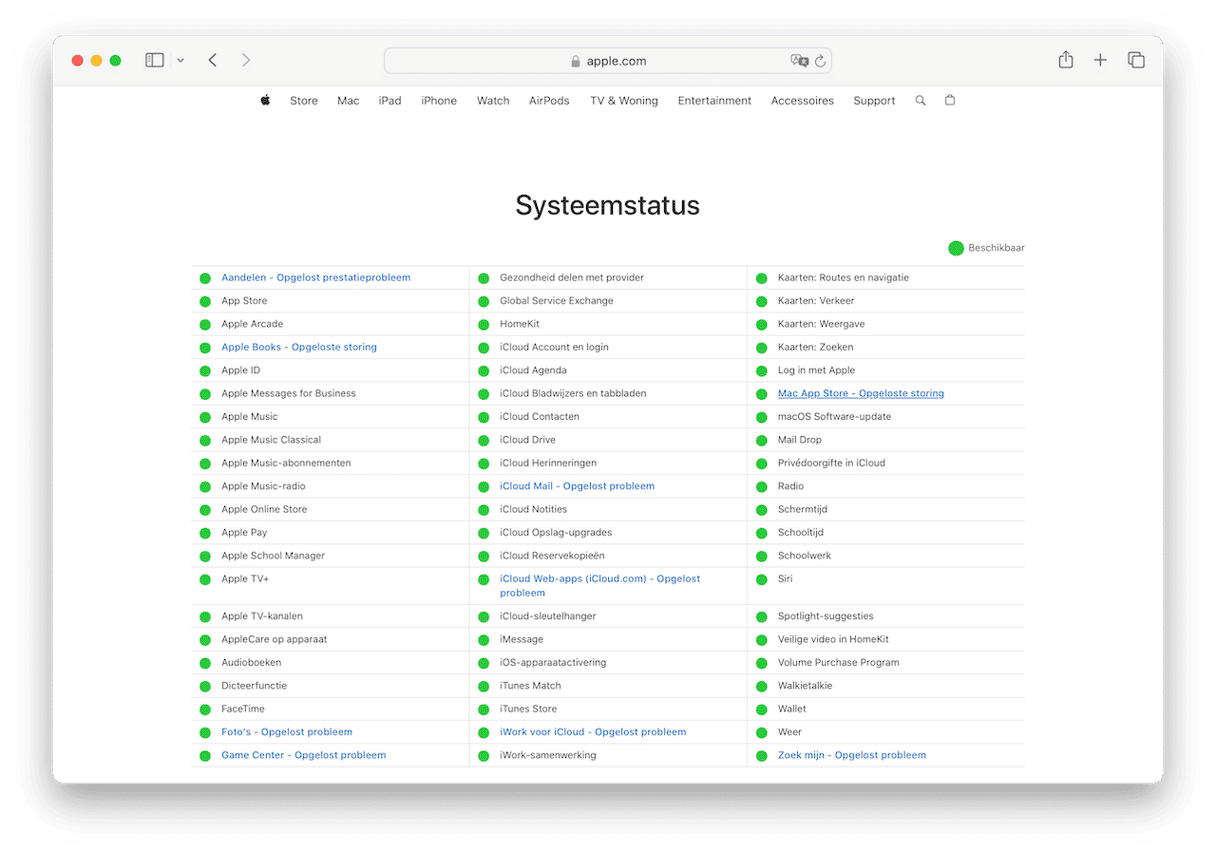Click the Share icon in toolbar
Screen dimensions: 1216x853
pyautogui.click(x=1066, y=60)
